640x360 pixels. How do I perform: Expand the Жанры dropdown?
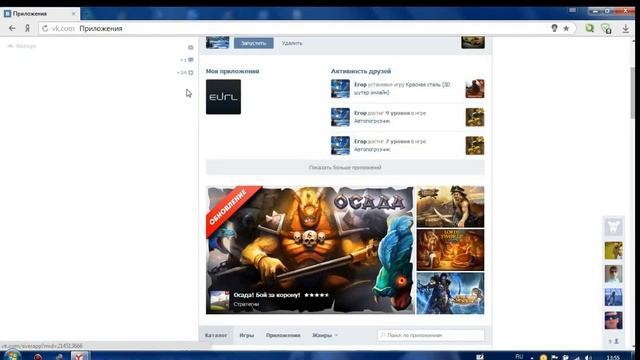pyautogui.click(x=325, y=335)
